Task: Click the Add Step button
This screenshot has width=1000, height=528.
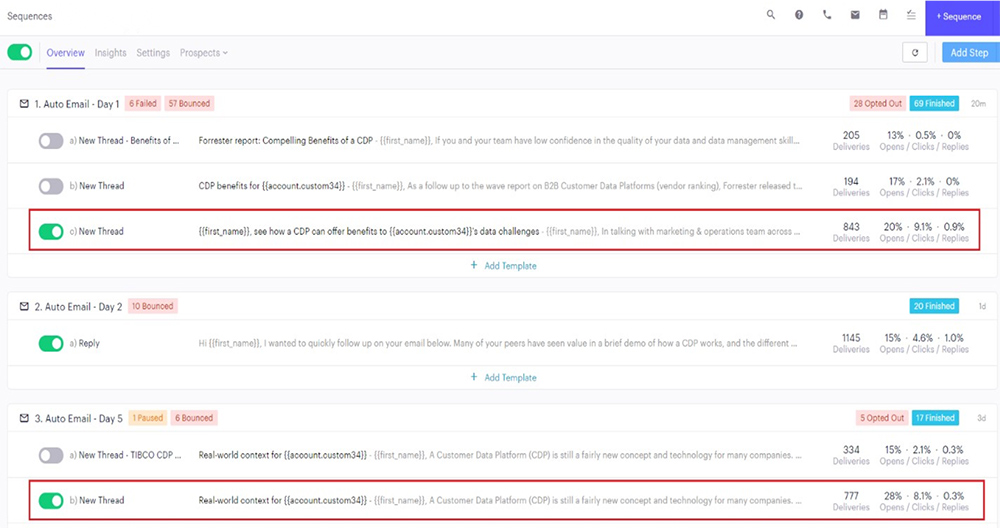Action: tap(969, 53)
